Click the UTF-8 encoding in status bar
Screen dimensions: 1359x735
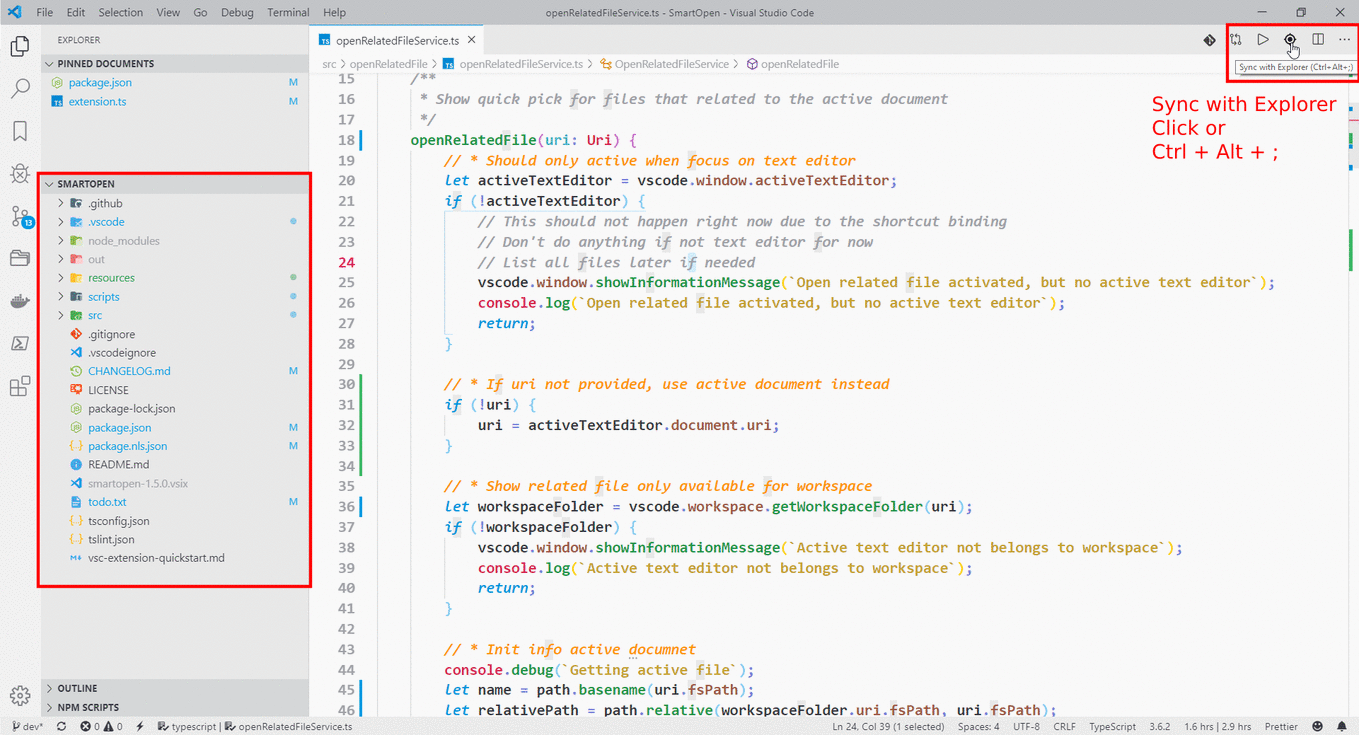pyautogui.click(x=1026, y=727)
